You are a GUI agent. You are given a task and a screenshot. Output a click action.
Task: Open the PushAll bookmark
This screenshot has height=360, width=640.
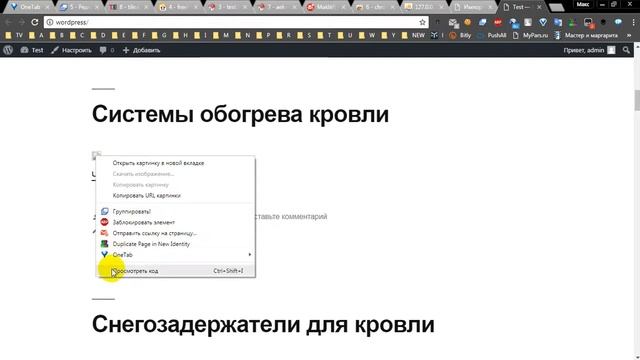pyautogui.click(x=491, y=36)
